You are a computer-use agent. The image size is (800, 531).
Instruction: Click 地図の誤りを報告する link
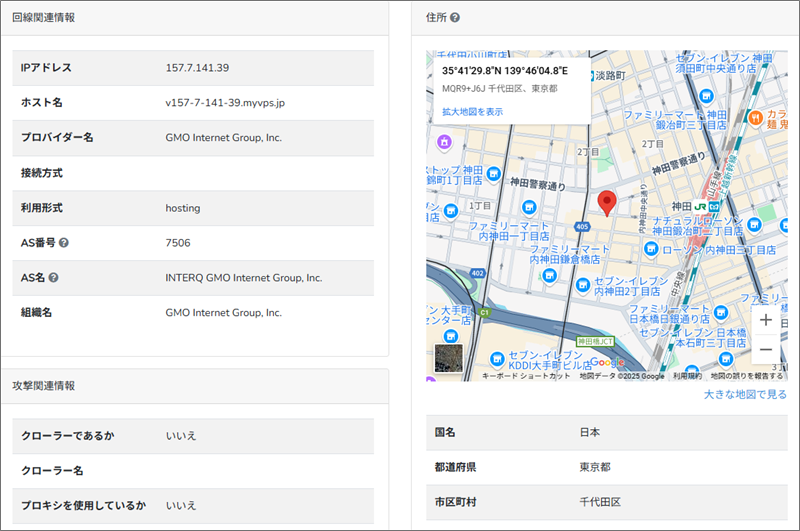coord(746,376)
